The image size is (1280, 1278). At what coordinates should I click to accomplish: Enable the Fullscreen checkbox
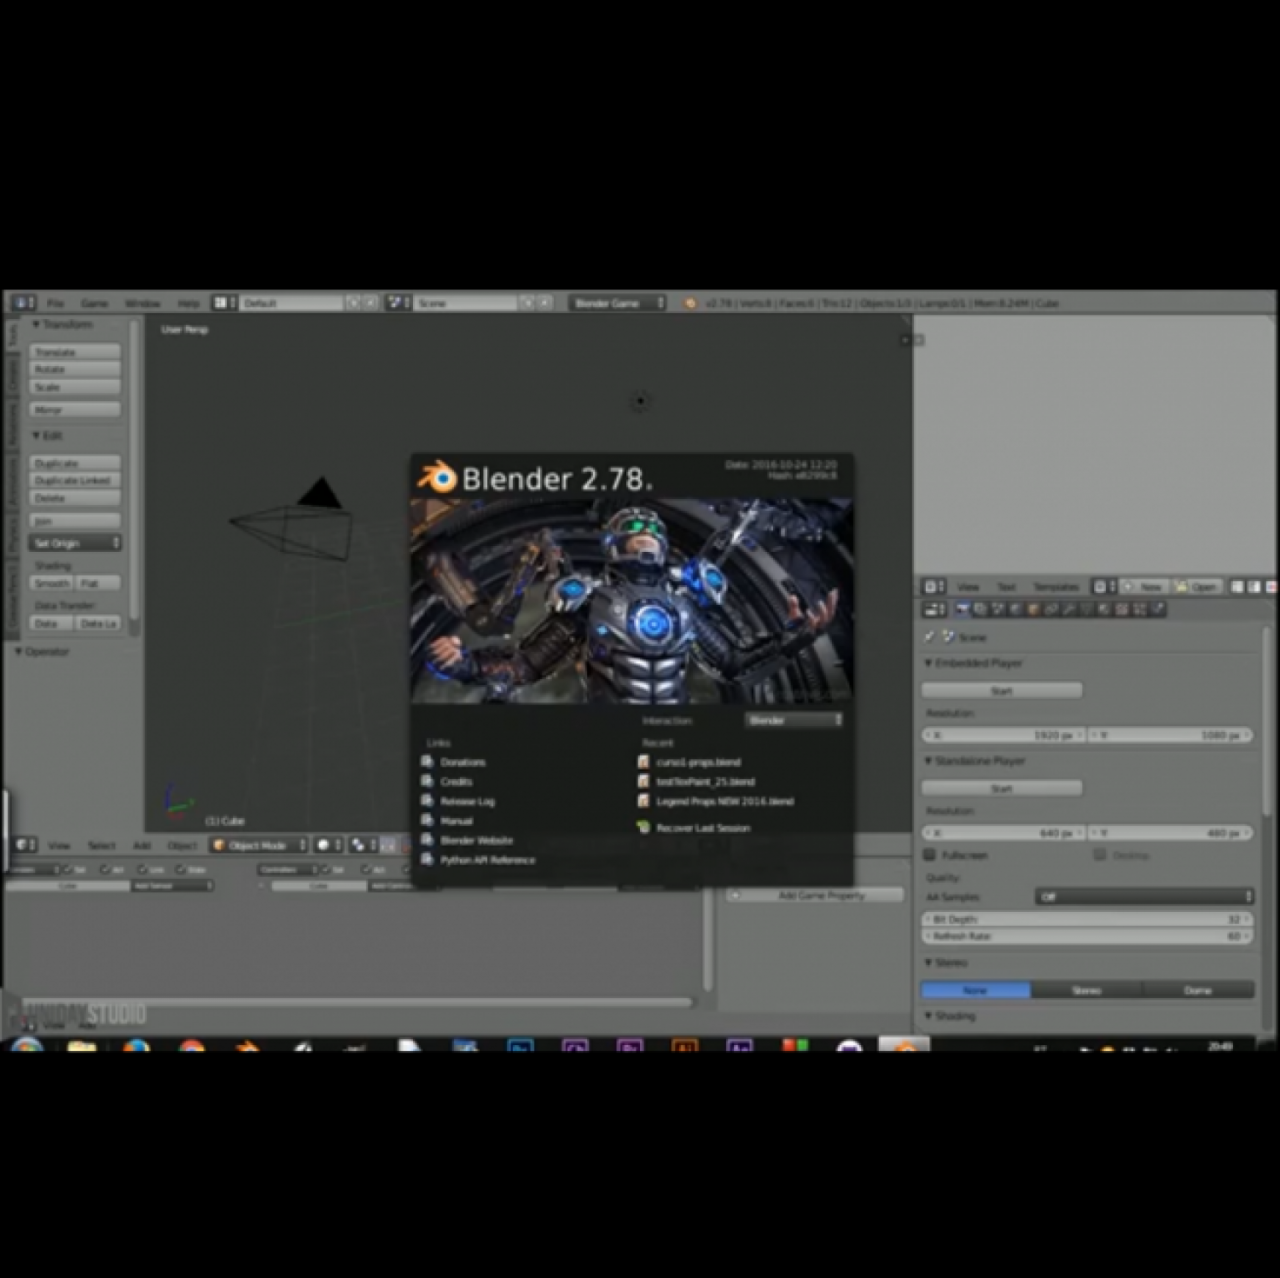pyautogui.click(x=929, y=855)
